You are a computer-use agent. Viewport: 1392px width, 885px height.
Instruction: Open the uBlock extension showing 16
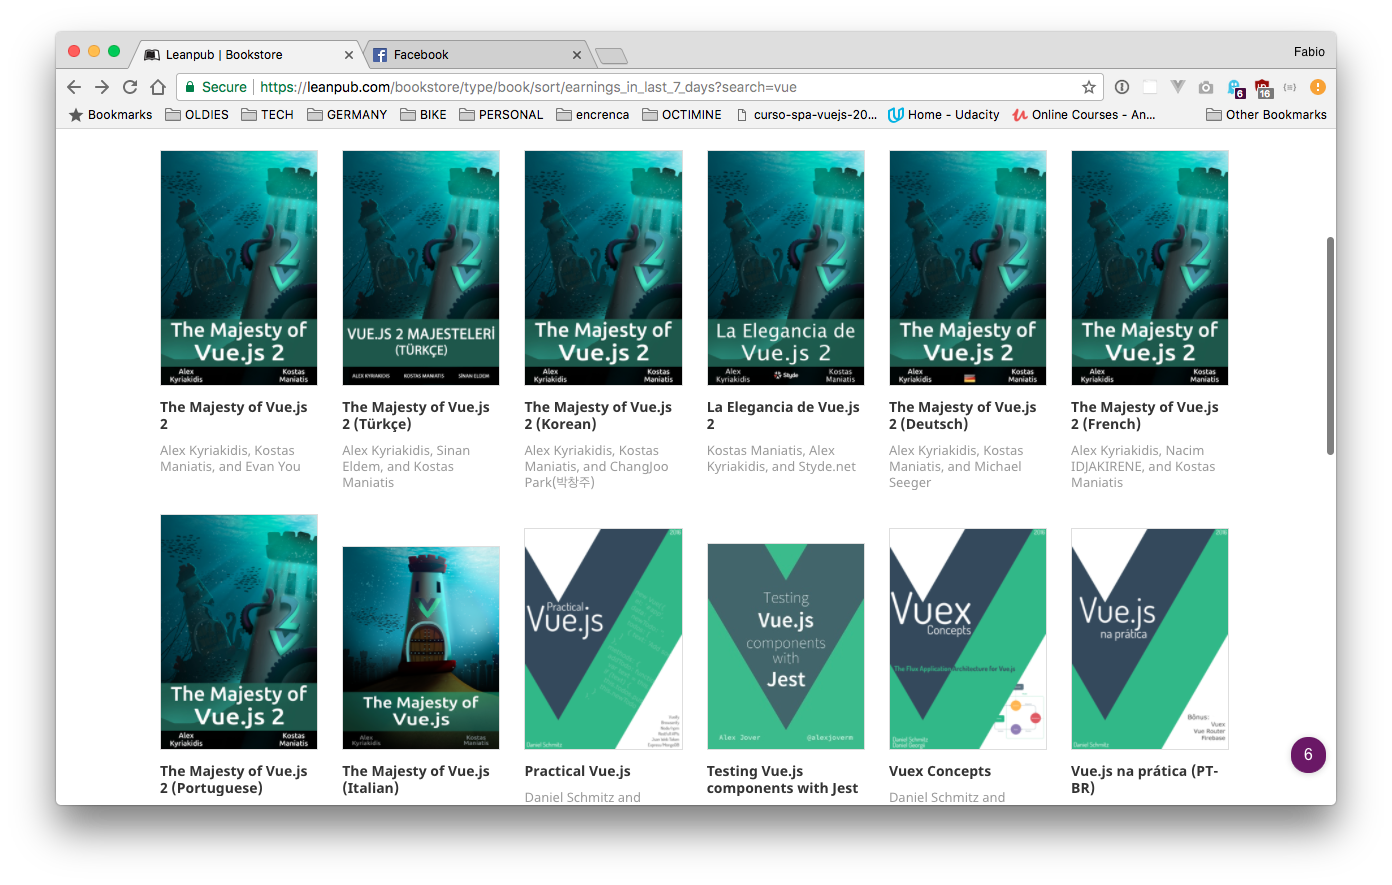[x=1263, y=88]
